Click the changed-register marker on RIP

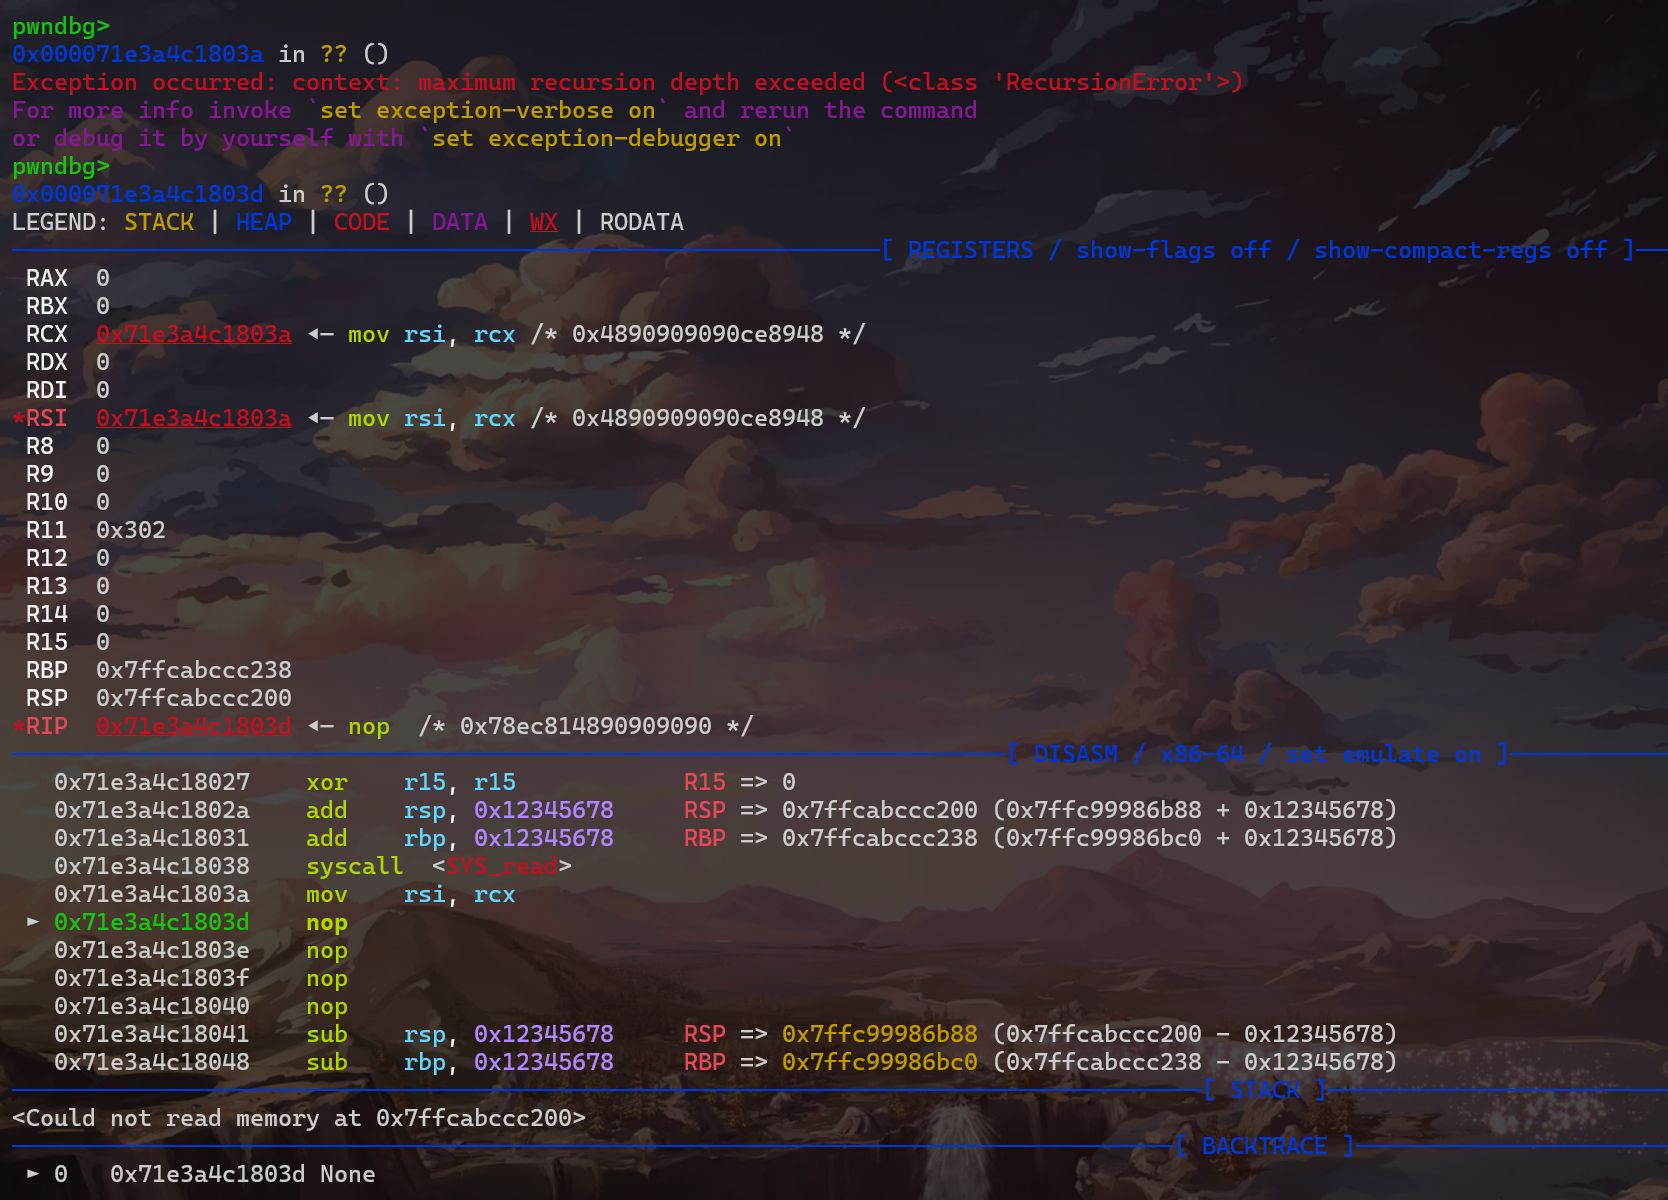pos(18,726)
